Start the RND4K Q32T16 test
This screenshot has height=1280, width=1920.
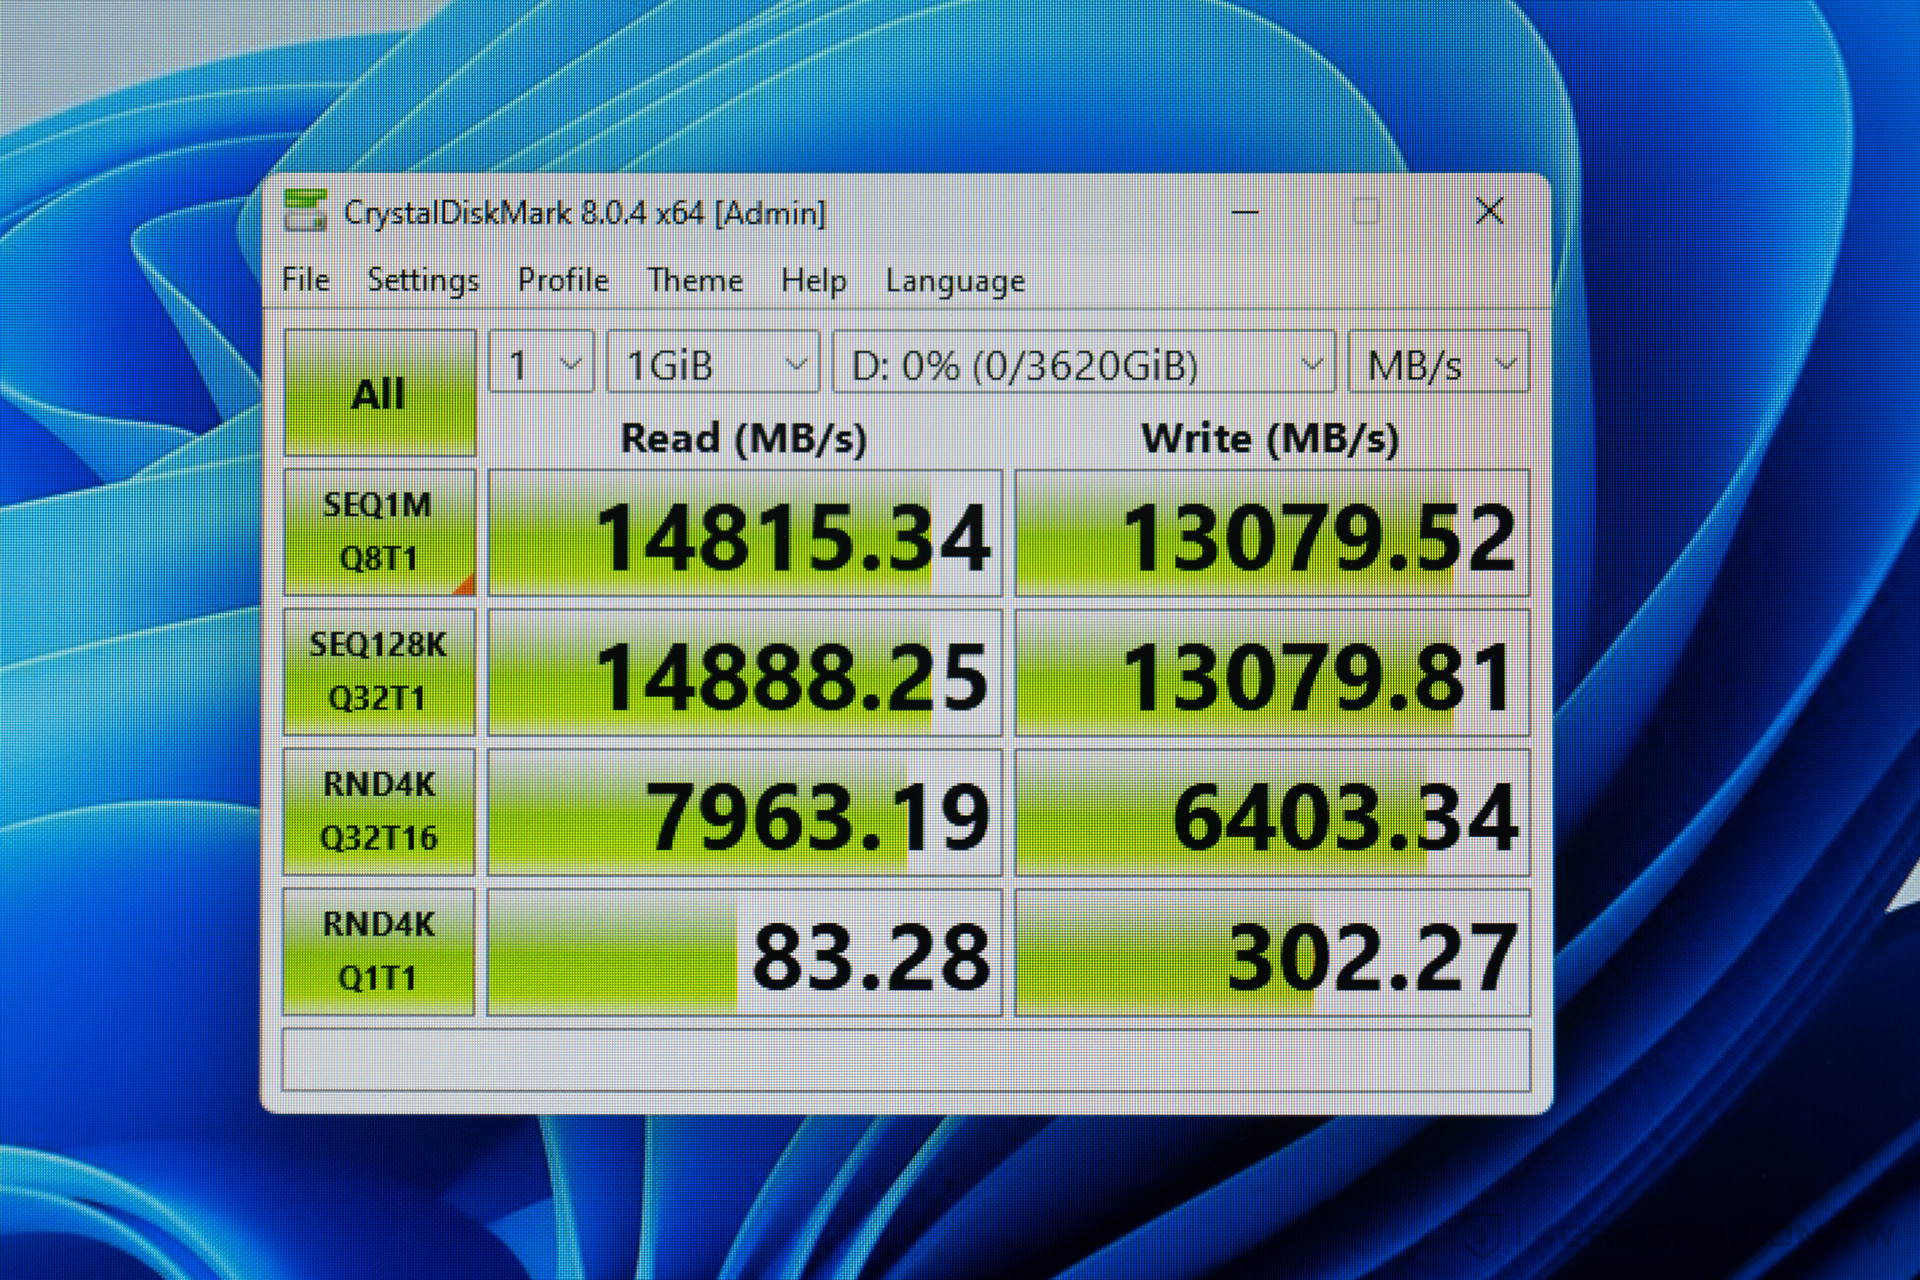point(380,812)
